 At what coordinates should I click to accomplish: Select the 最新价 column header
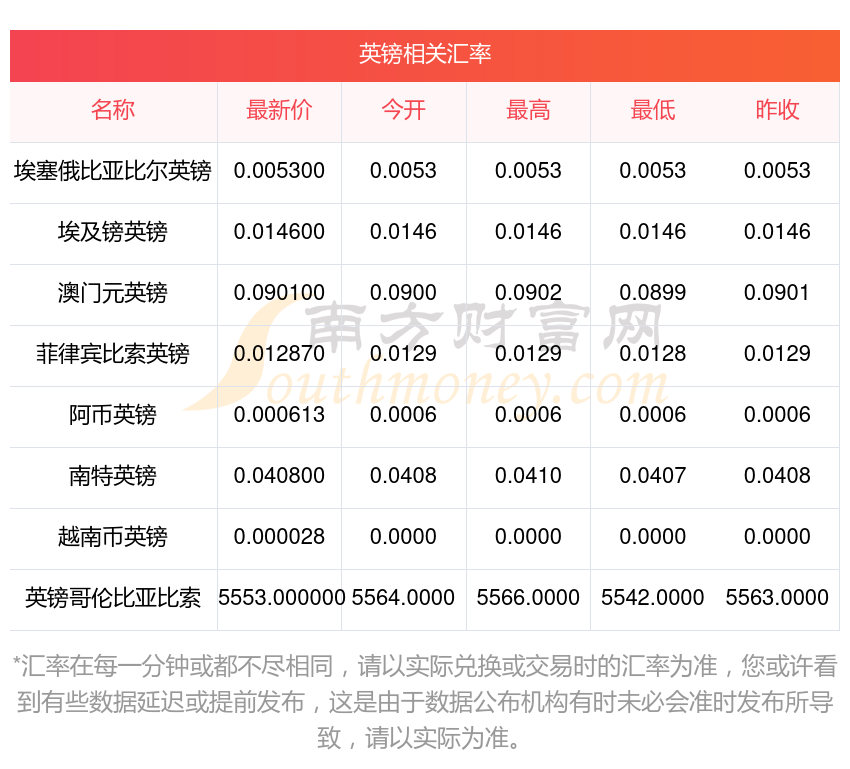279,110
